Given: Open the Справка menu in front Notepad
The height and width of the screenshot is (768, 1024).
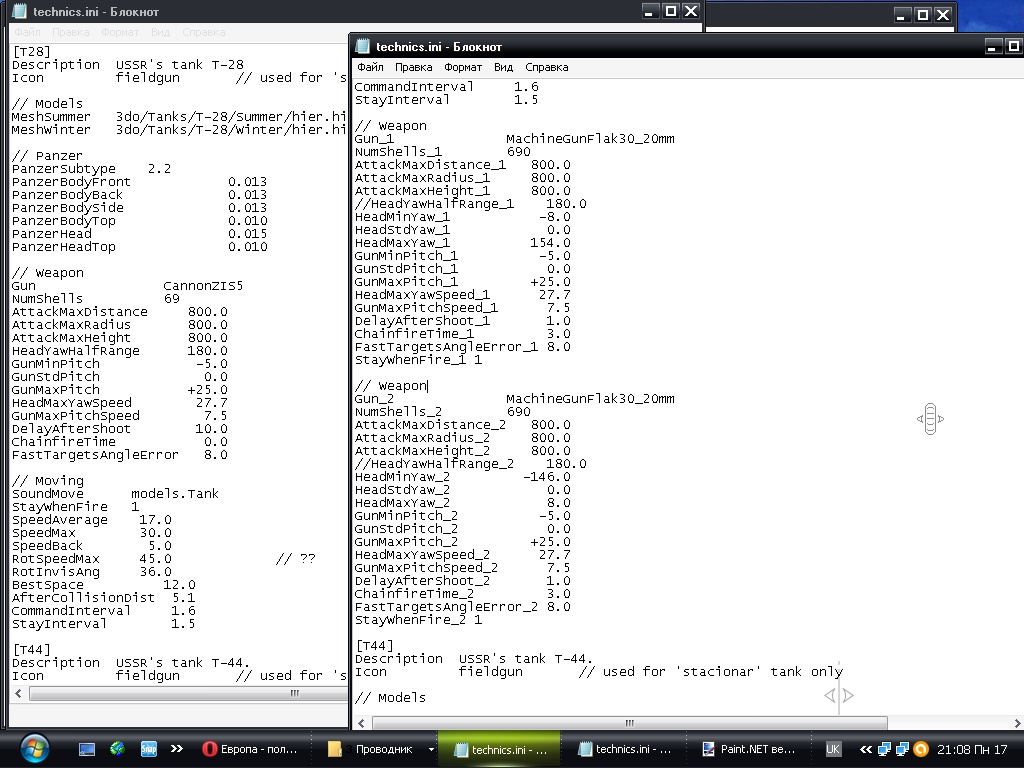Looking at the screenshot, I should tap(547, 67).
